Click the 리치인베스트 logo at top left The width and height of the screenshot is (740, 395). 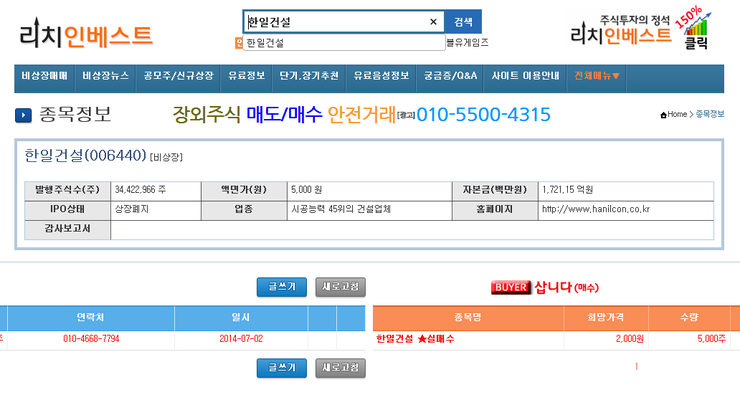pyautogui.click(x=86, y=34)
